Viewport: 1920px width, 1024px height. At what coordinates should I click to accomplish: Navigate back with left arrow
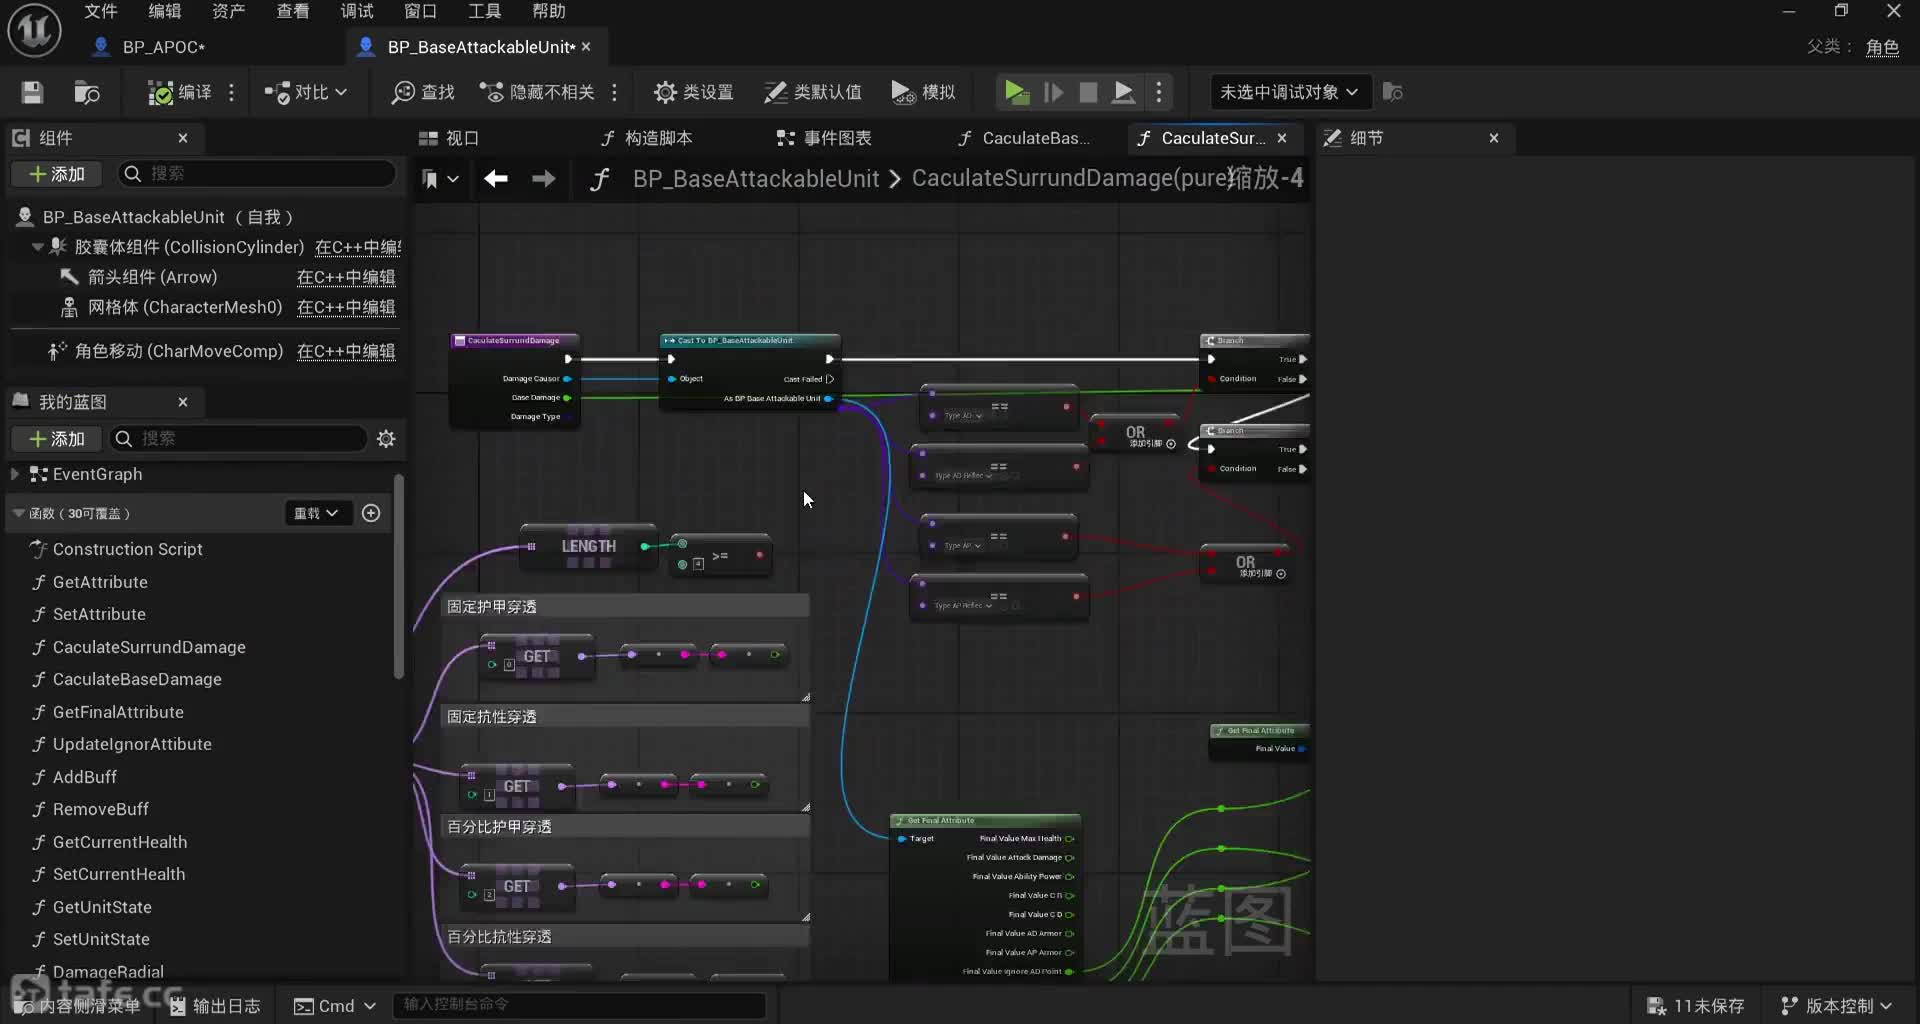point(496,179)
